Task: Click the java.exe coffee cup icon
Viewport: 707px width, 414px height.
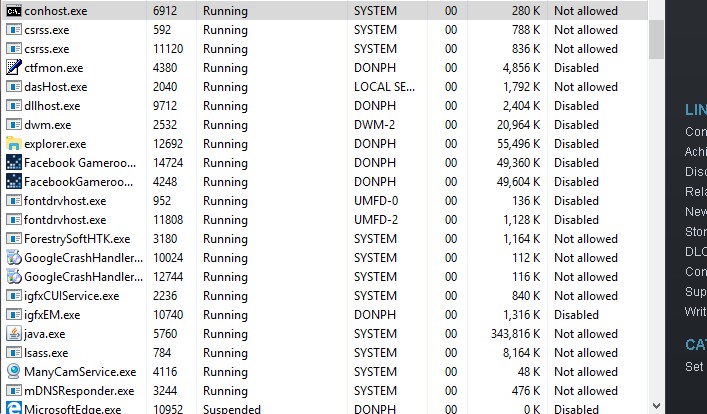Action: pyautogui.click(x=14, y=333)
